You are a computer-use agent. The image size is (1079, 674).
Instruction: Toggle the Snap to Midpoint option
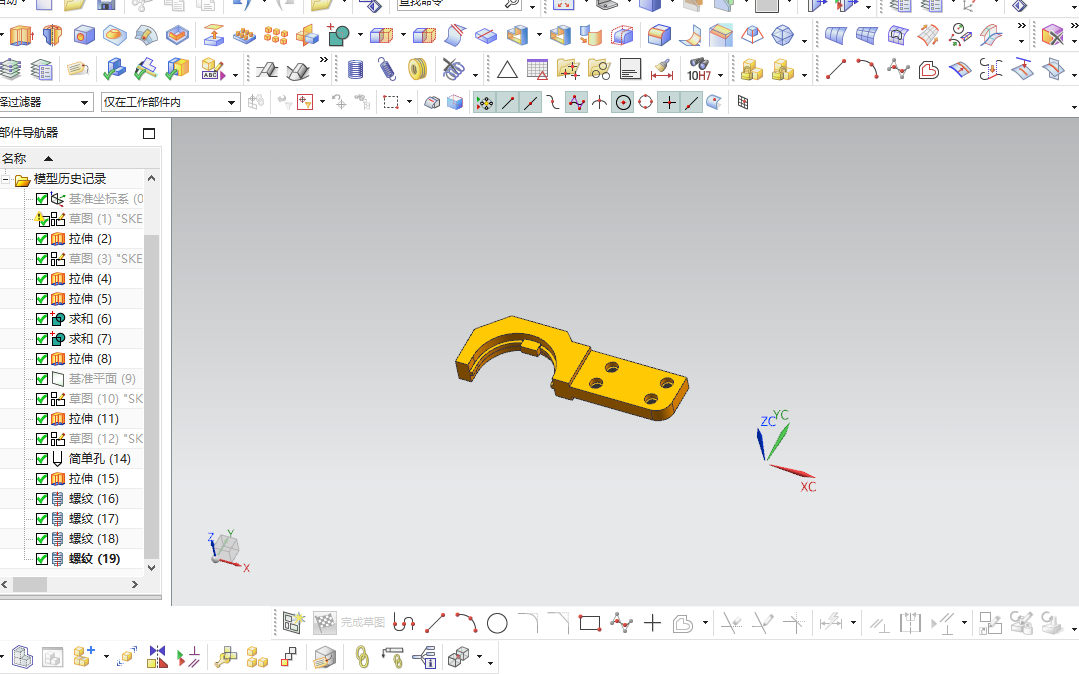point(531,103)
